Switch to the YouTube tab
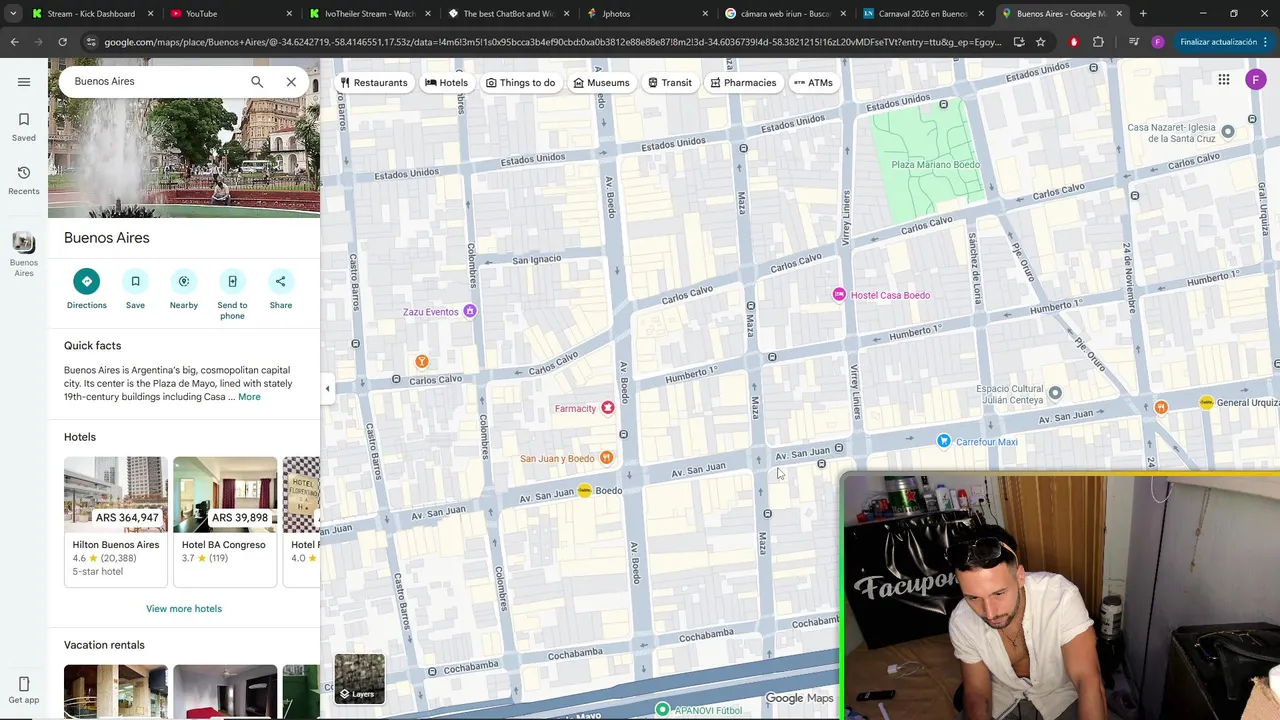This screenshot has height=720, width=1280. click(229, 13)
